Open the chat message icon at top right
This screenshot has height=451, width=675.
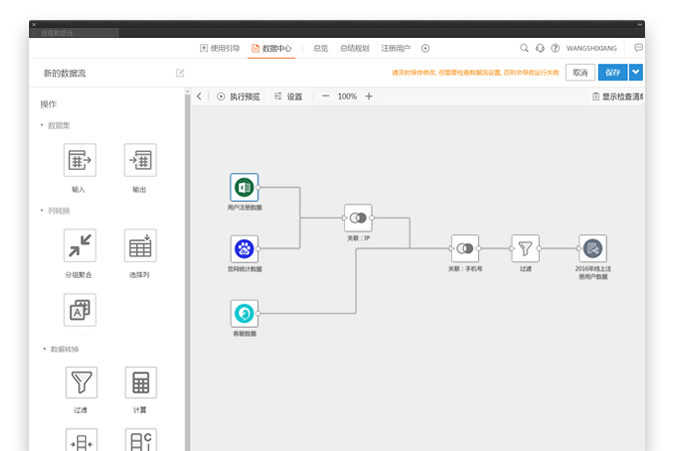[638, 48]
